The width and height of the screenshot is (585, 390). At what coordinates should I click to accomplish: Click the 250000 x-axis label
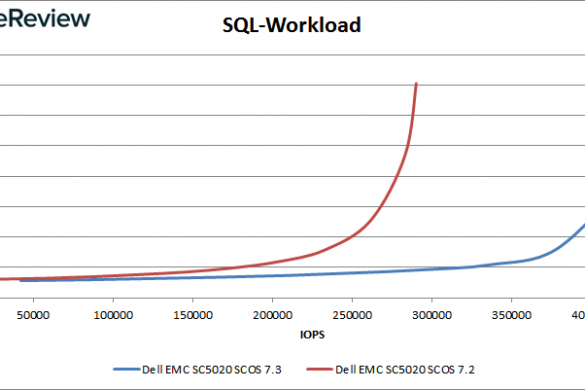coord(352,315)
